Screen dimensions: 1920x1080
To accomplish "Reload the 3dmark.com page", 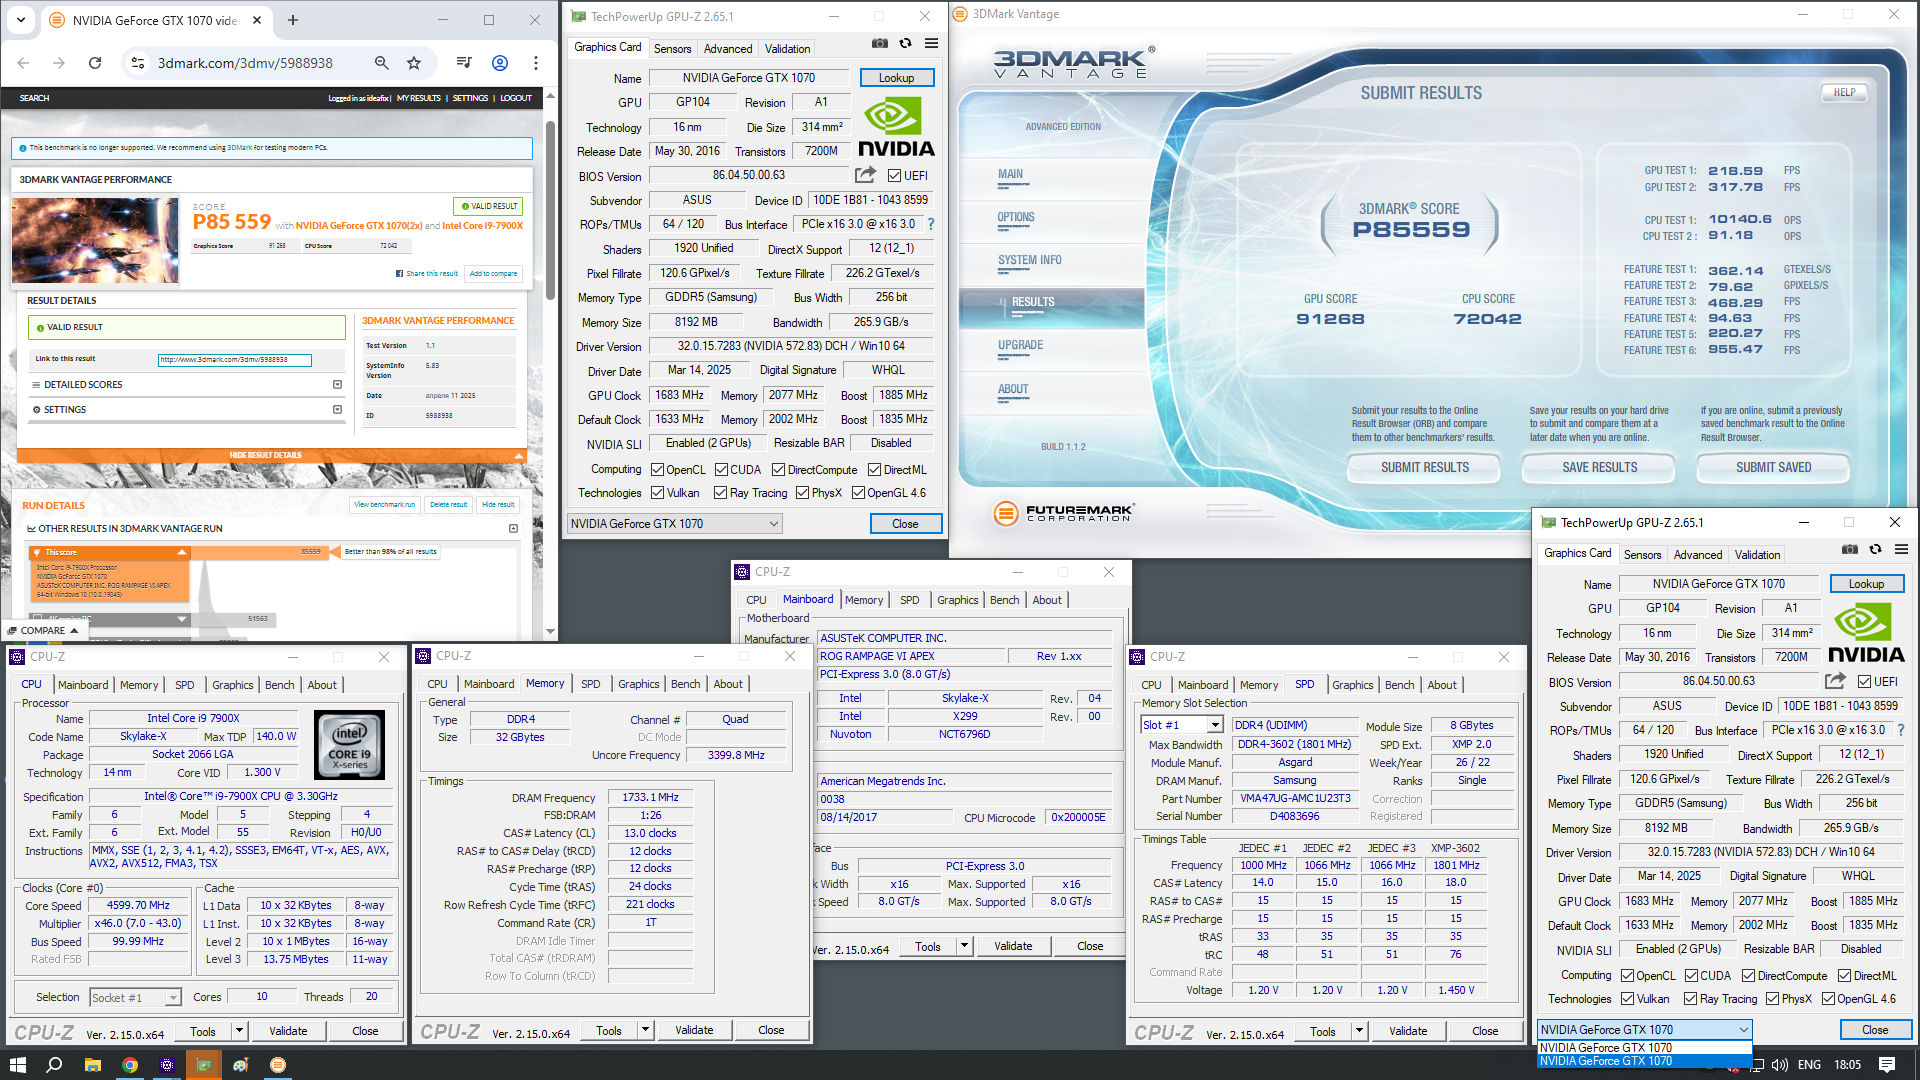I will coord(95,63).
